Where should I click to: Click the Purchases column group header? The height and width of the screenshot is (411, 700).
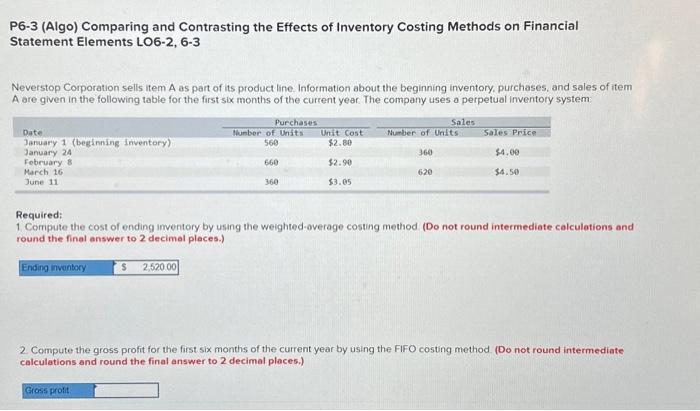pos(296,122)
